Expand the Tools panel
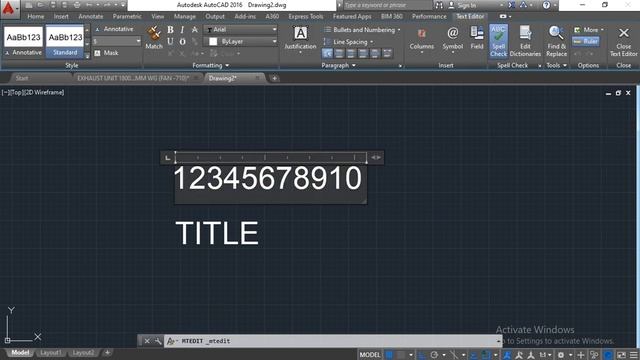This screenshot has width=640, height=360. pyautogui.click(x=556, y=65)
